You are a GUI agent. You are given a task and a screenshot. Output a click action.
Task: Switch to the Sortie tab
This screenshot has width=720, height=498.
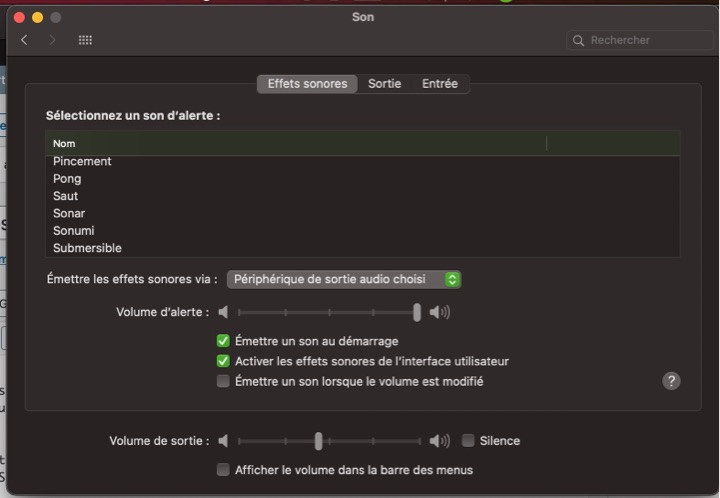384,84
